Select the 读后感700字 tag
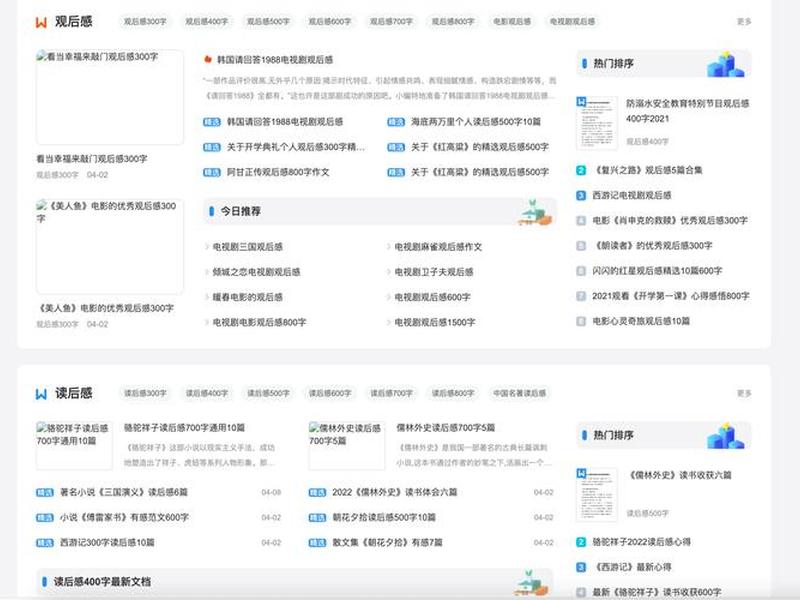The height and width of the screenshot is (600, 800). tap(391, 393)
